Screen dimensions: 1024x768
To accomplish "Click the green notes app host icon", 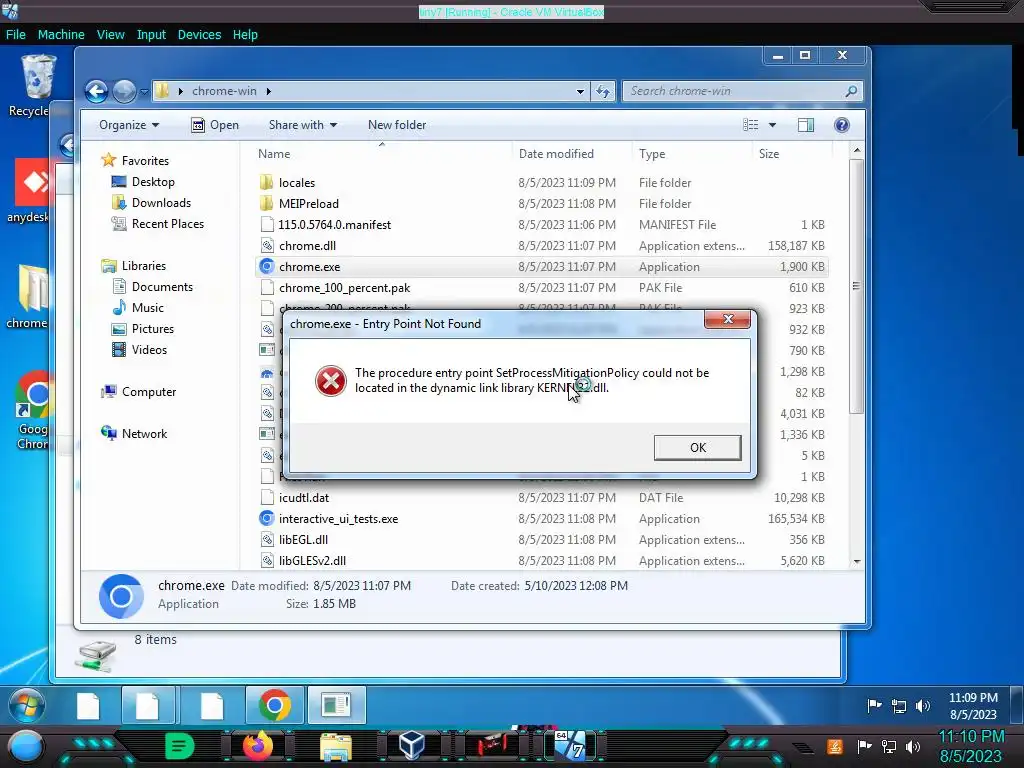I will tap(180, 746).
